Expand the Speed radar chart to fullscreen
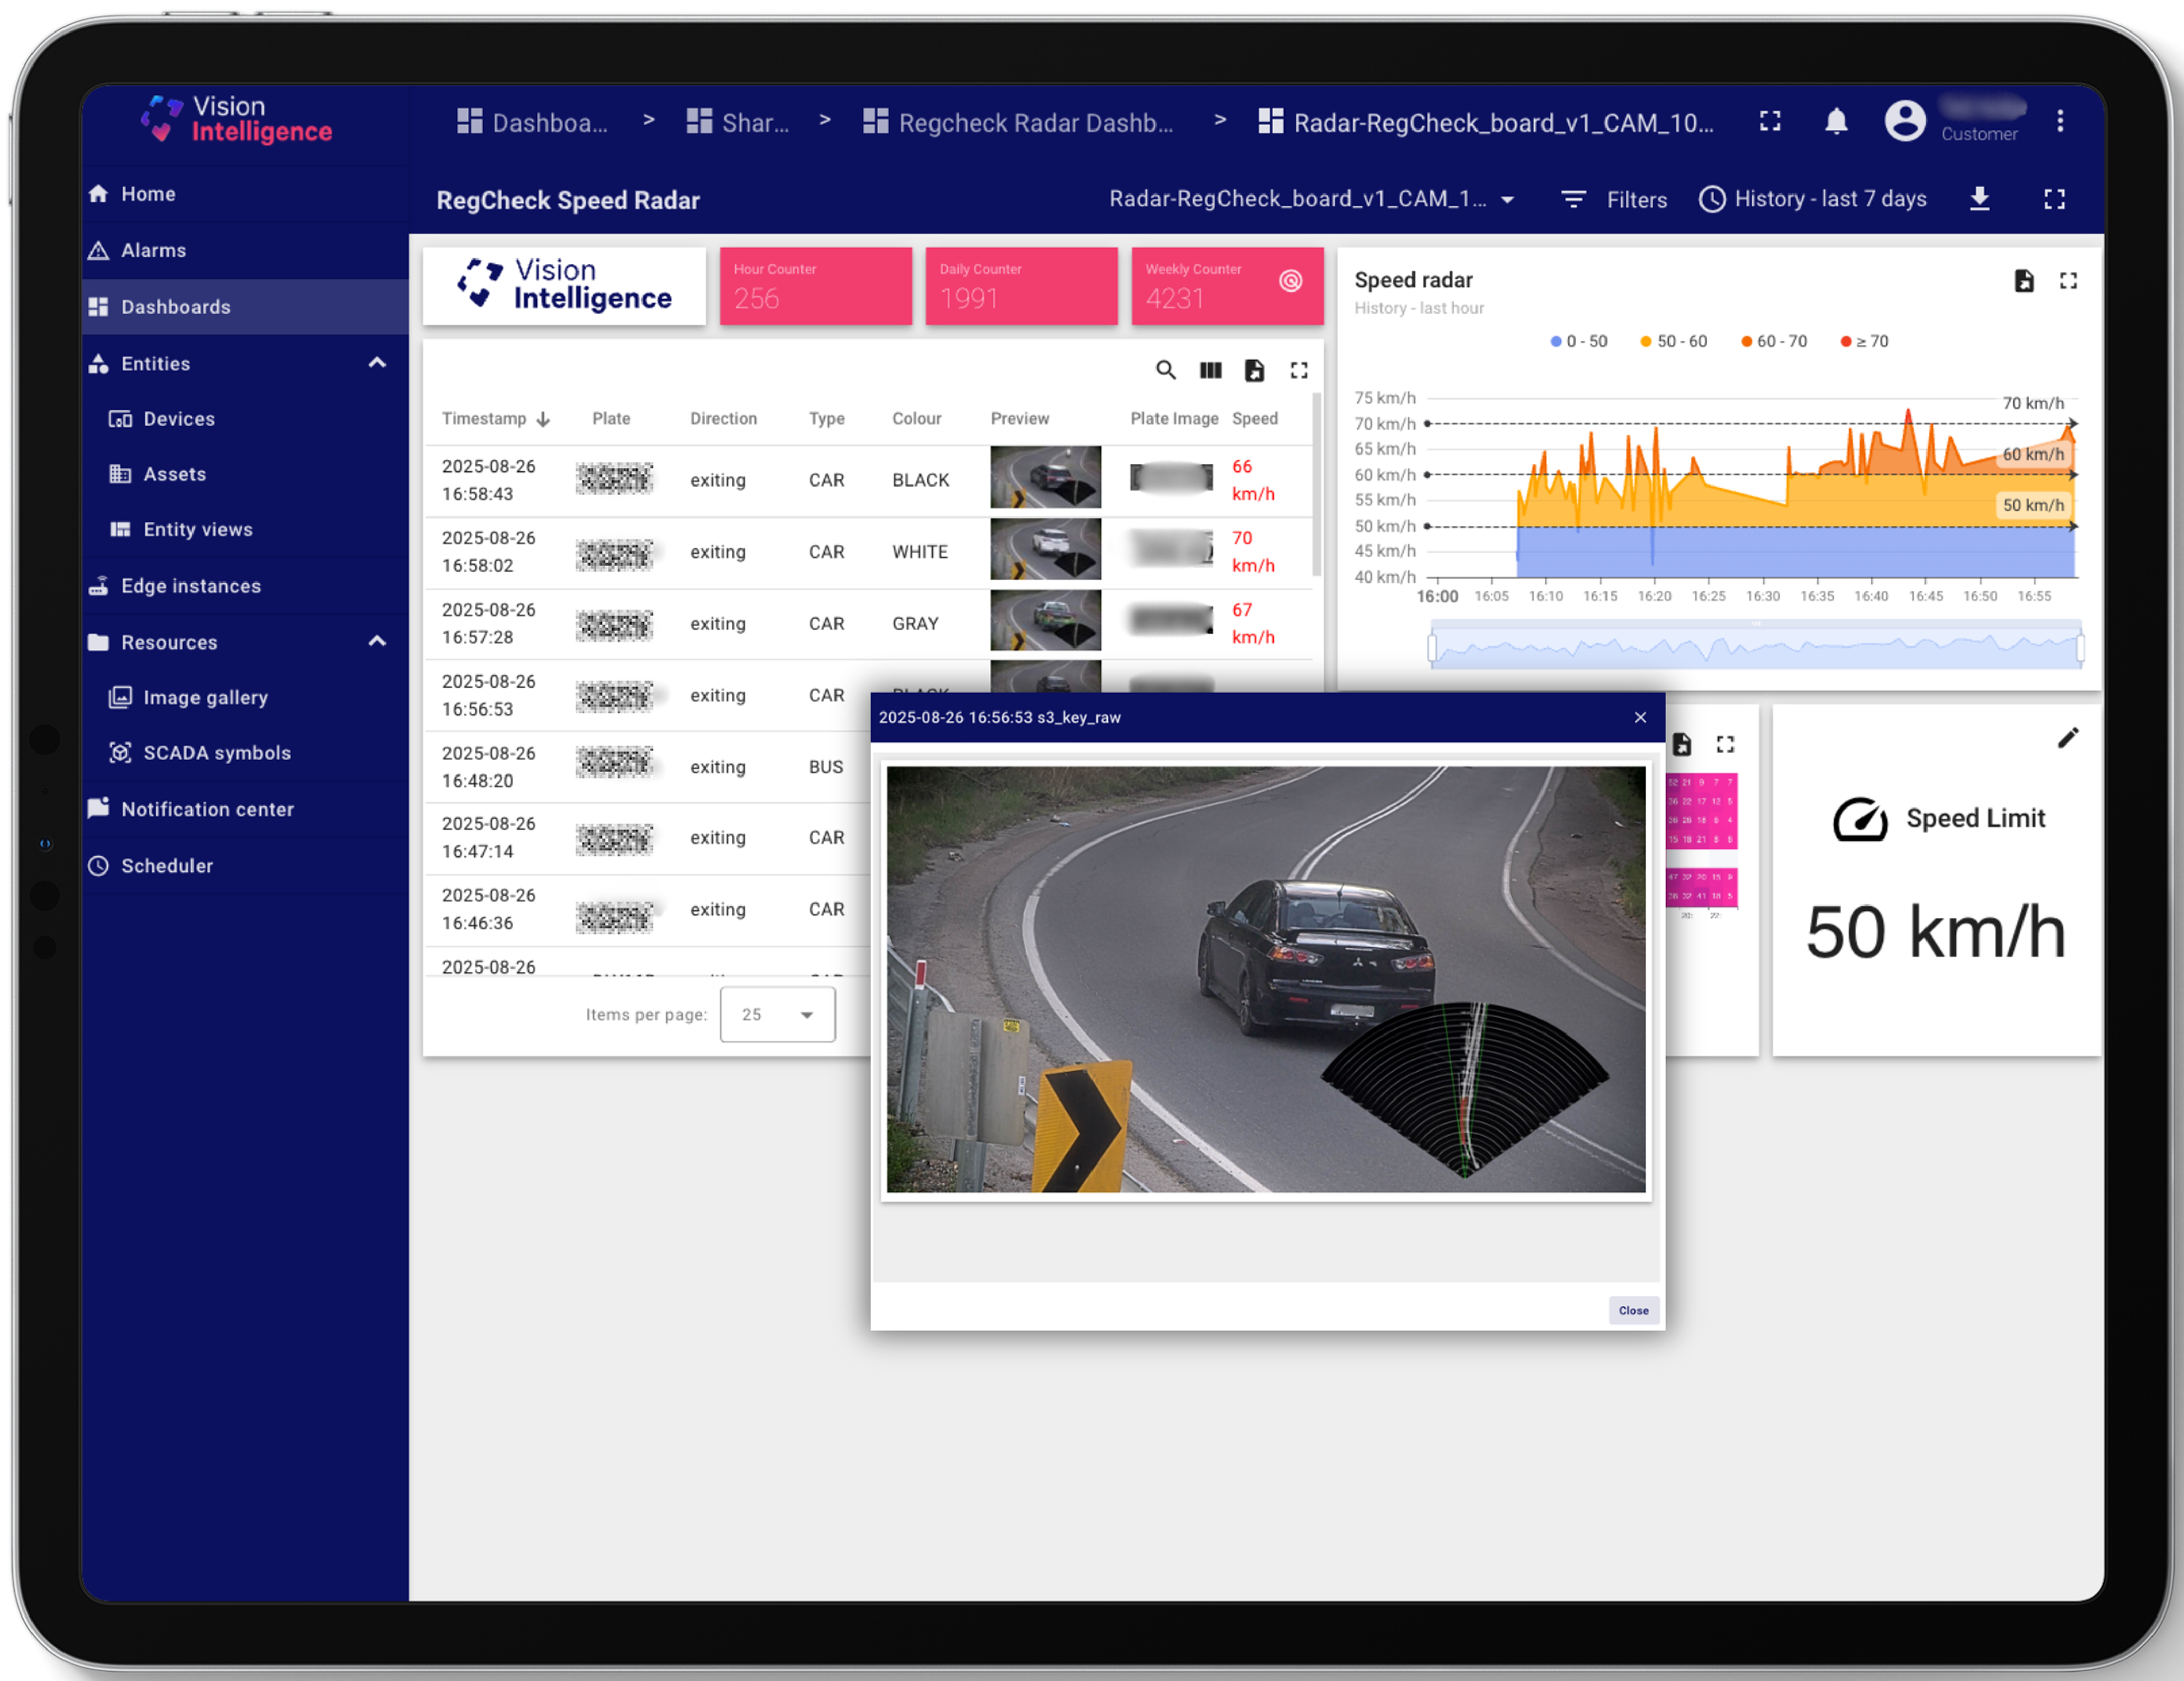The height and width of the screenshot is (1681, 2184). pos(2068,281)
